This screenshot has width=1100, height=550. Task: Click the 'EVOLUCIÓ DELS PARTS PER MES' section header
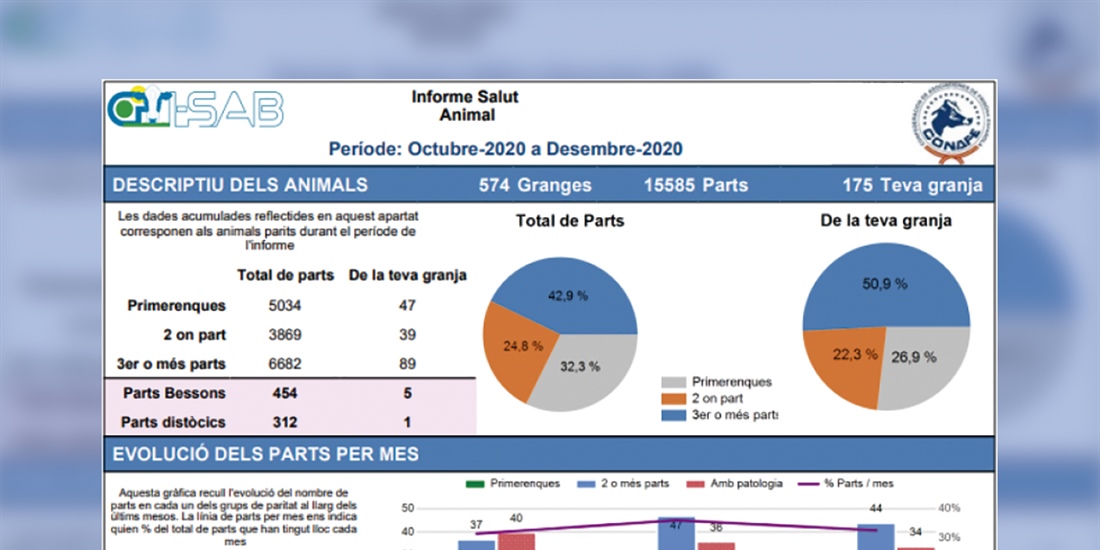click(x=266, y=454)
